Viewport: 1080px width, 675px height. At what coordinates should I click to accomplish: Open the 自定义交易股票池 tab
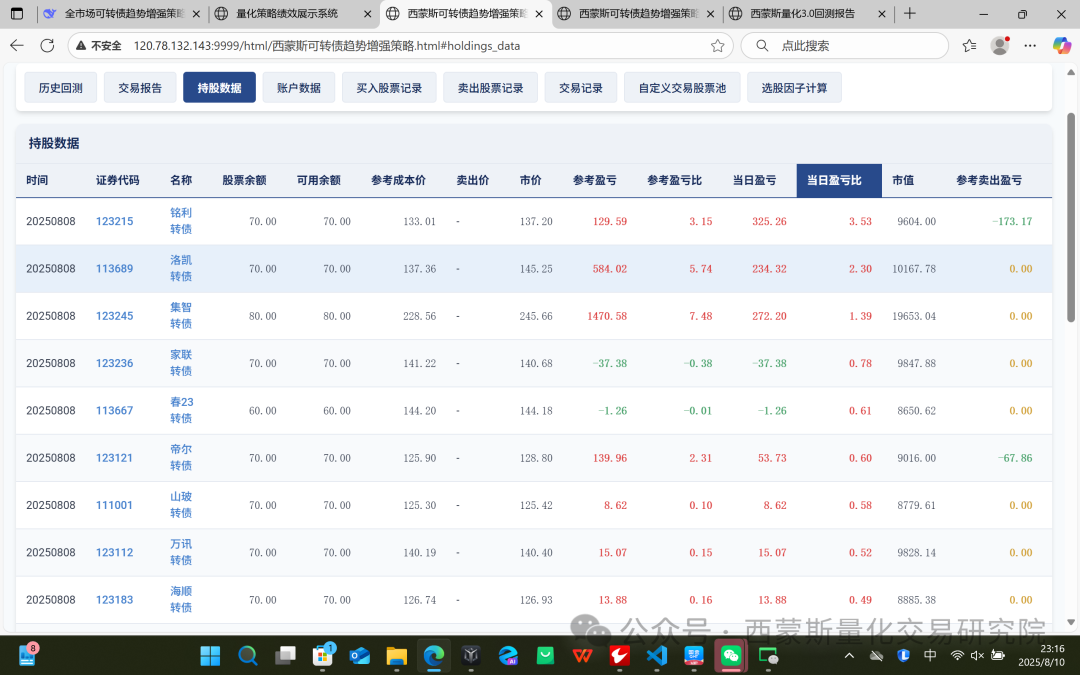(682, 87)
